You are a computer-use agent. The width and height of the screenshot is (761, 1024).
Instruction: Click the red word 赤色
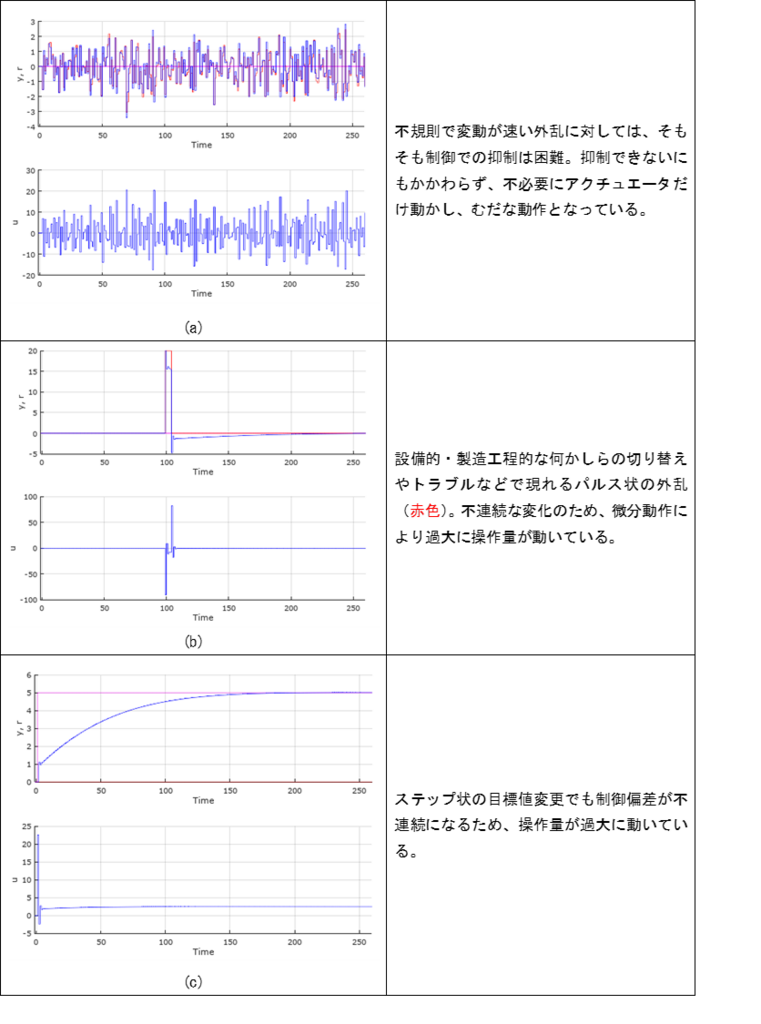(x=425, y=511)
